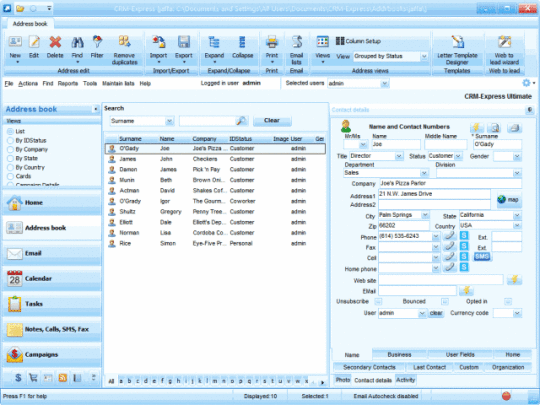This screenshot has height=405, width=540.
Task: Open the Remove duplicates tool
Action: coord(124,50)
